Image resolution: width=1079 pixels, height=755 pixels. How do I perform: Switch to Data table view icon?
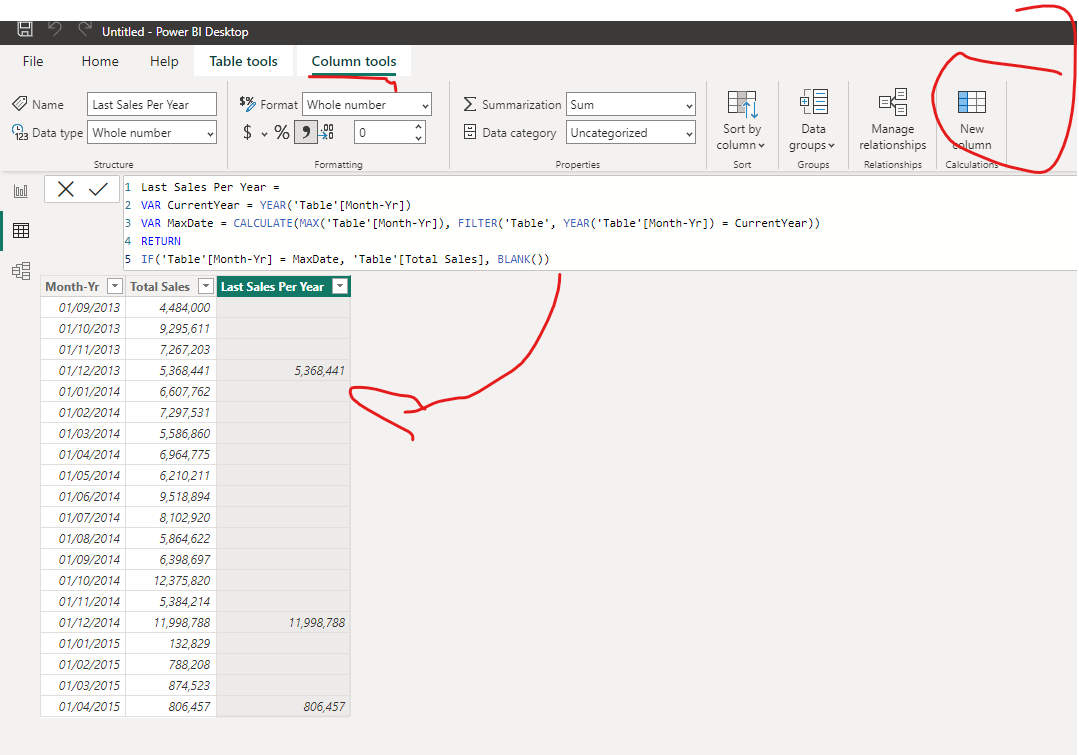pyautogui.click(x=21, y=231)
